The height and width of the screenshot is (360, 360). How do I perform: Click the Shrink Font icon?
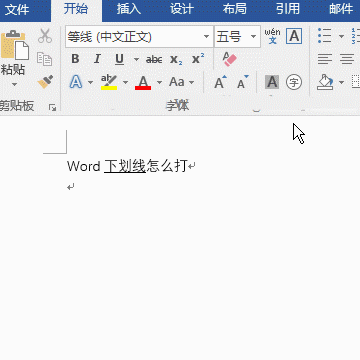pos(243,82)
